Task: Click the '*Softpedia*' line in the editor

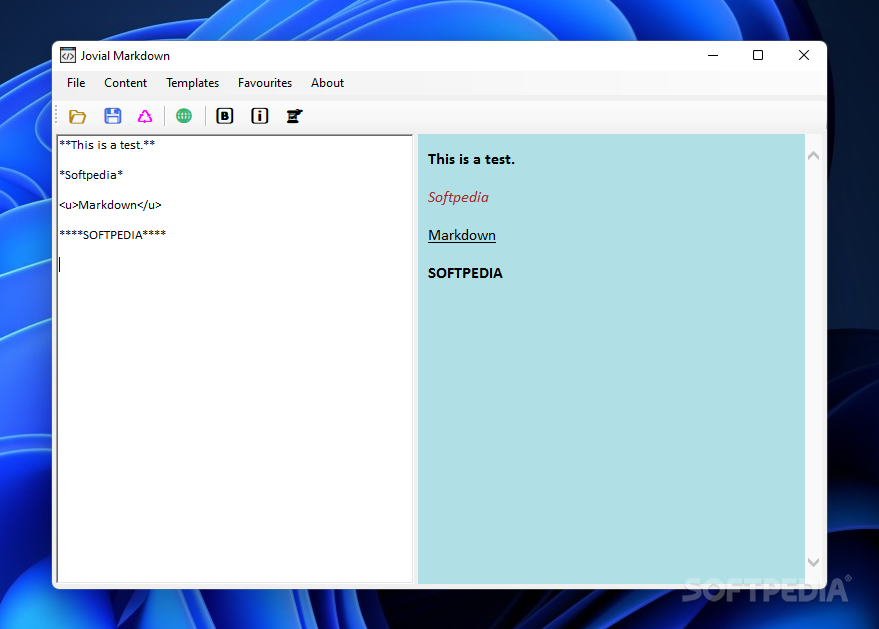Action: coord(91,175)
